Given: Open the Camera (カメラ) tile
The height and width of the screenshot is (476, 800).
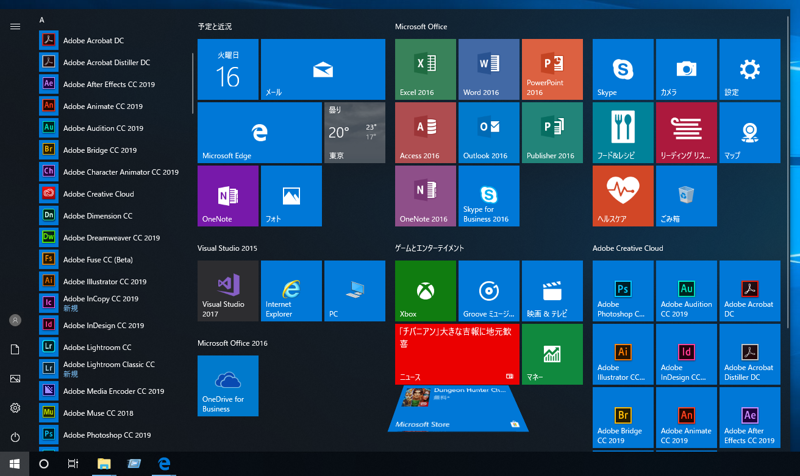Looking at the screenshot, I should tap(686, 69).
